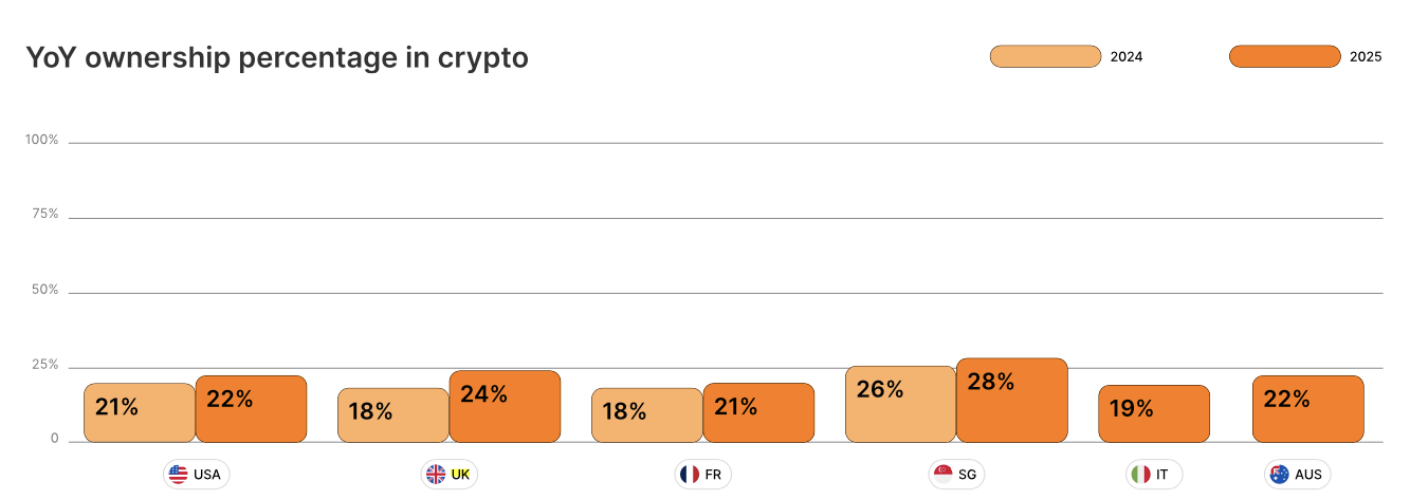Select the 2025 legend color swatch
1414x504 pixels.
pyautogui.click(x=1285, y=57)
